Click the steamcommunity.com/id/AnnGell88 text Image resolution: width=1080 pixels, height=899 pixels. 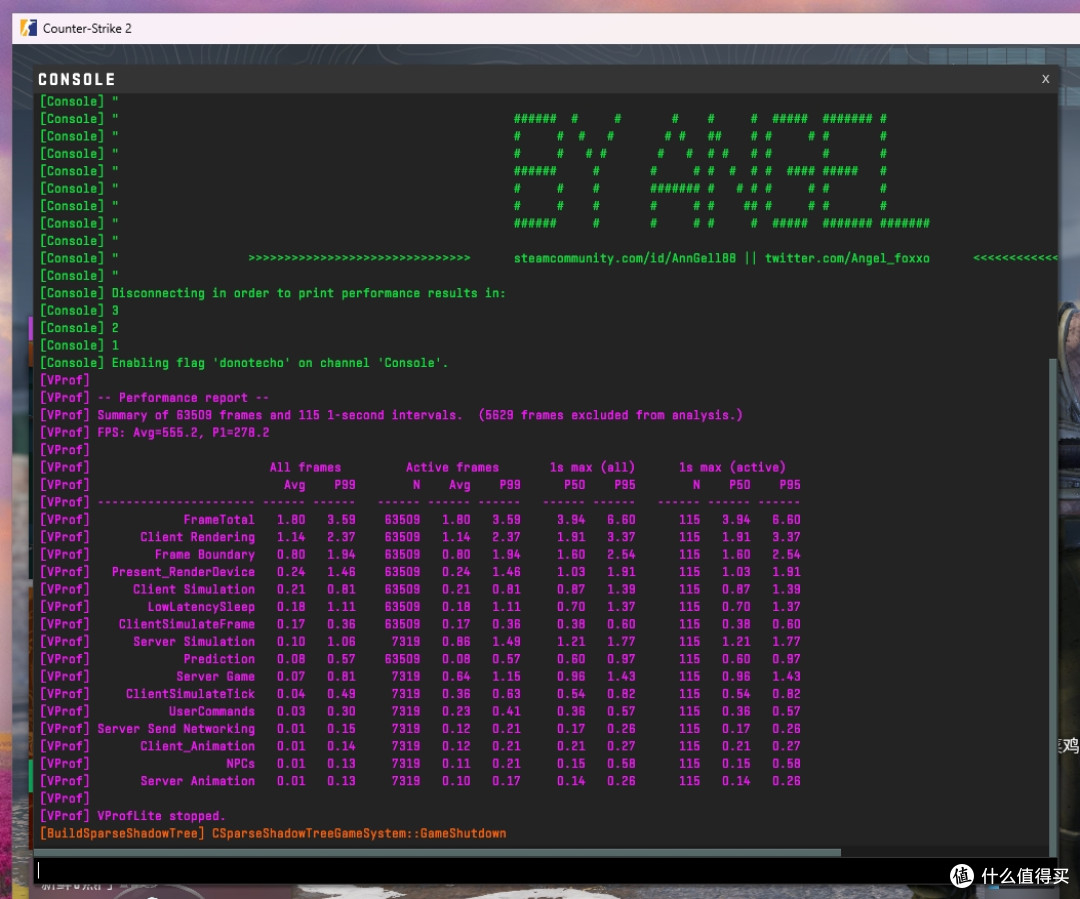[625, 258]
